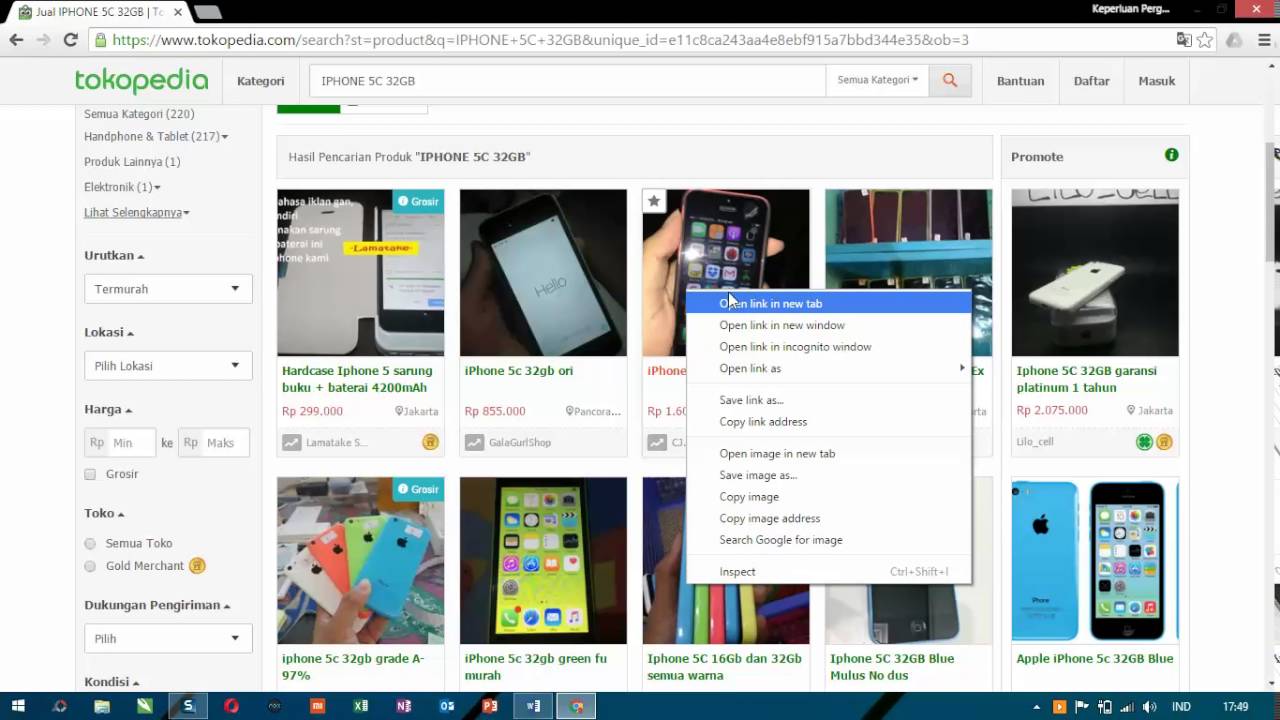The image size is (1280, 720).
Task: Open Excel from the Windows taskbar
Action: 361,706
